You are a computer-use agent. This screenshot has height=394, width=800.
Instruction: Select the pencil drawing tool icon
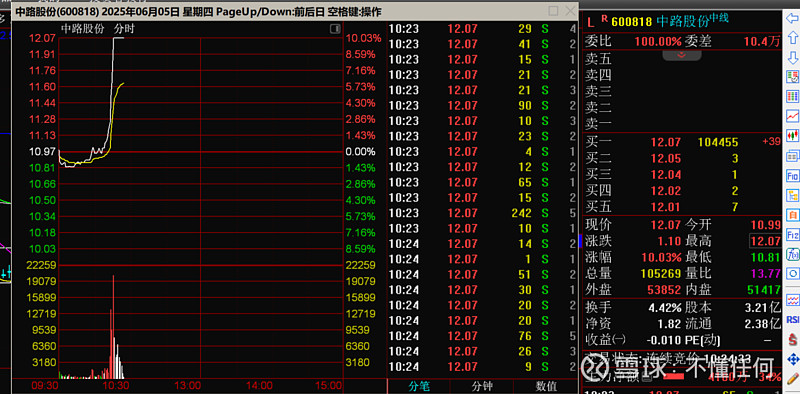[792, 379]
